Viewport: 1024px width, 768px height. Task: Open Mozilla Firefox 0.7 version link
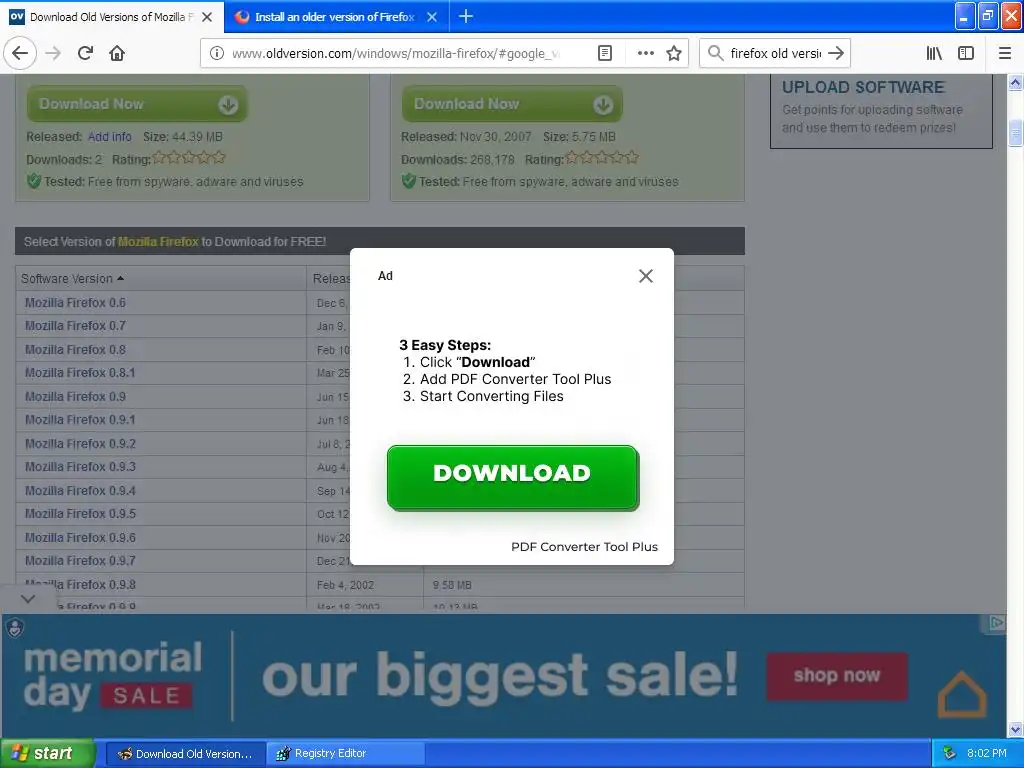(75, 325)
